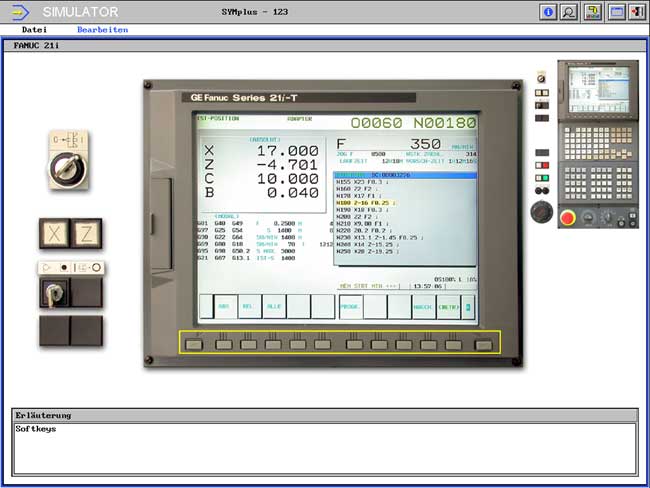This screenshot has width=650, height=488.
Task: Click the physical key beneath (BETR)
Action: pyautogui.click(x=453, y=345)
